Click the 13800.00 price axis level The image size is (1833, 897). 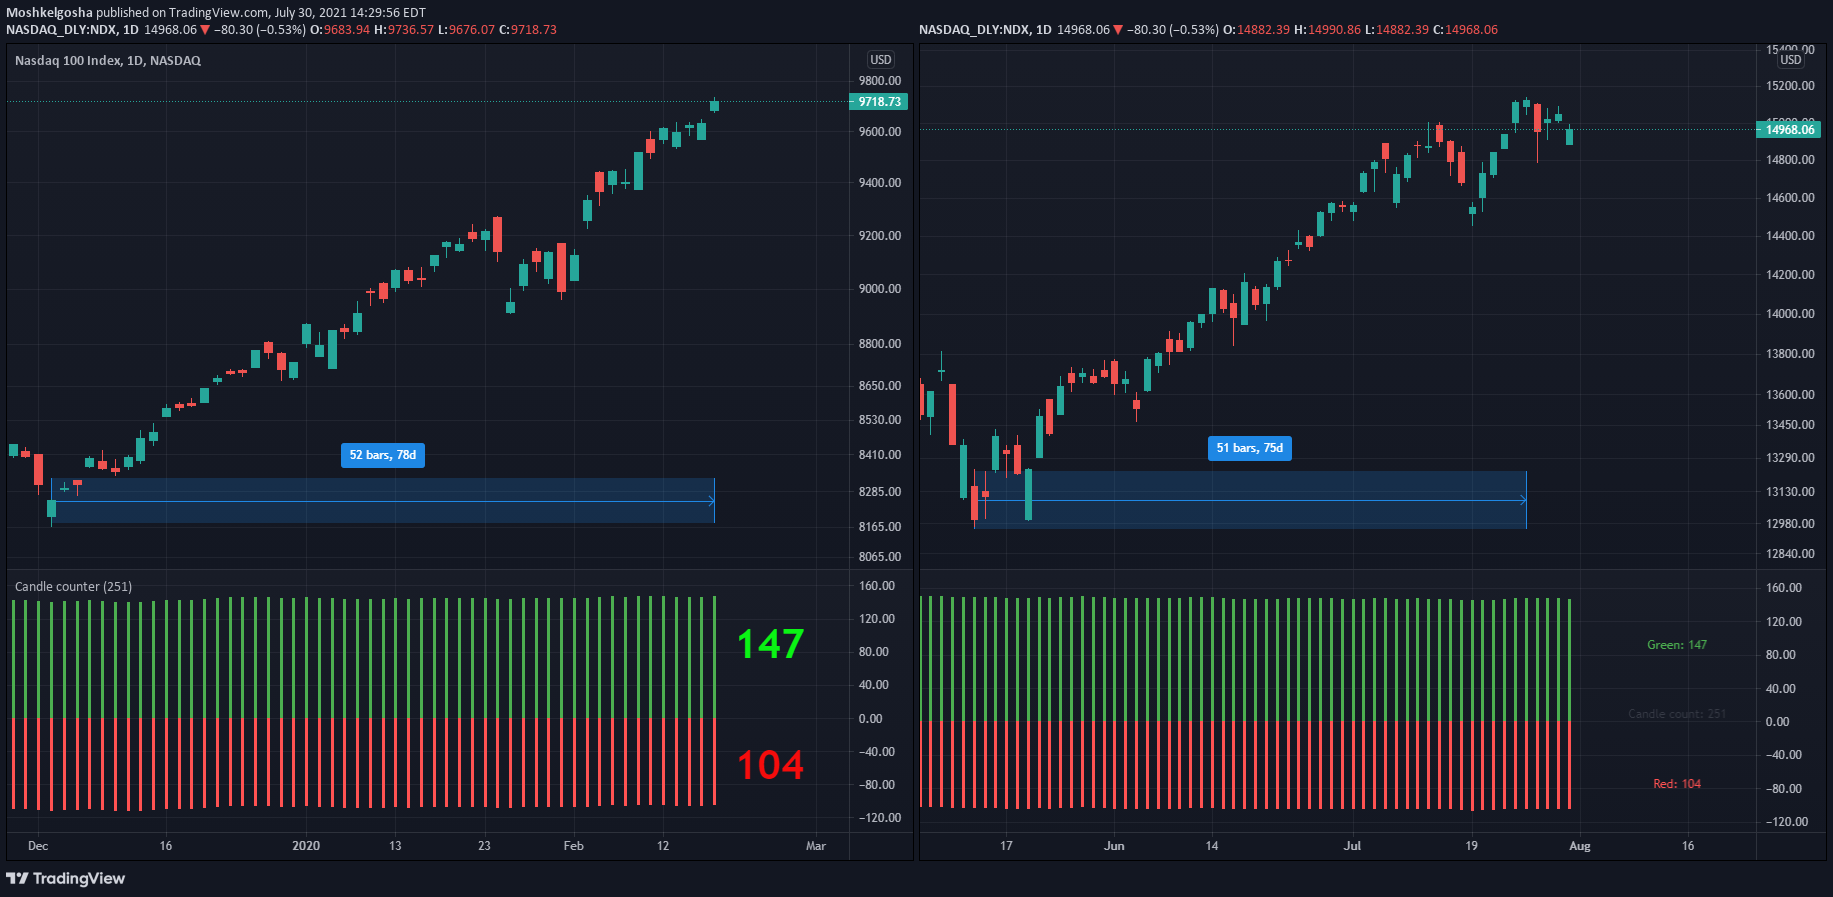[1790, 354]
